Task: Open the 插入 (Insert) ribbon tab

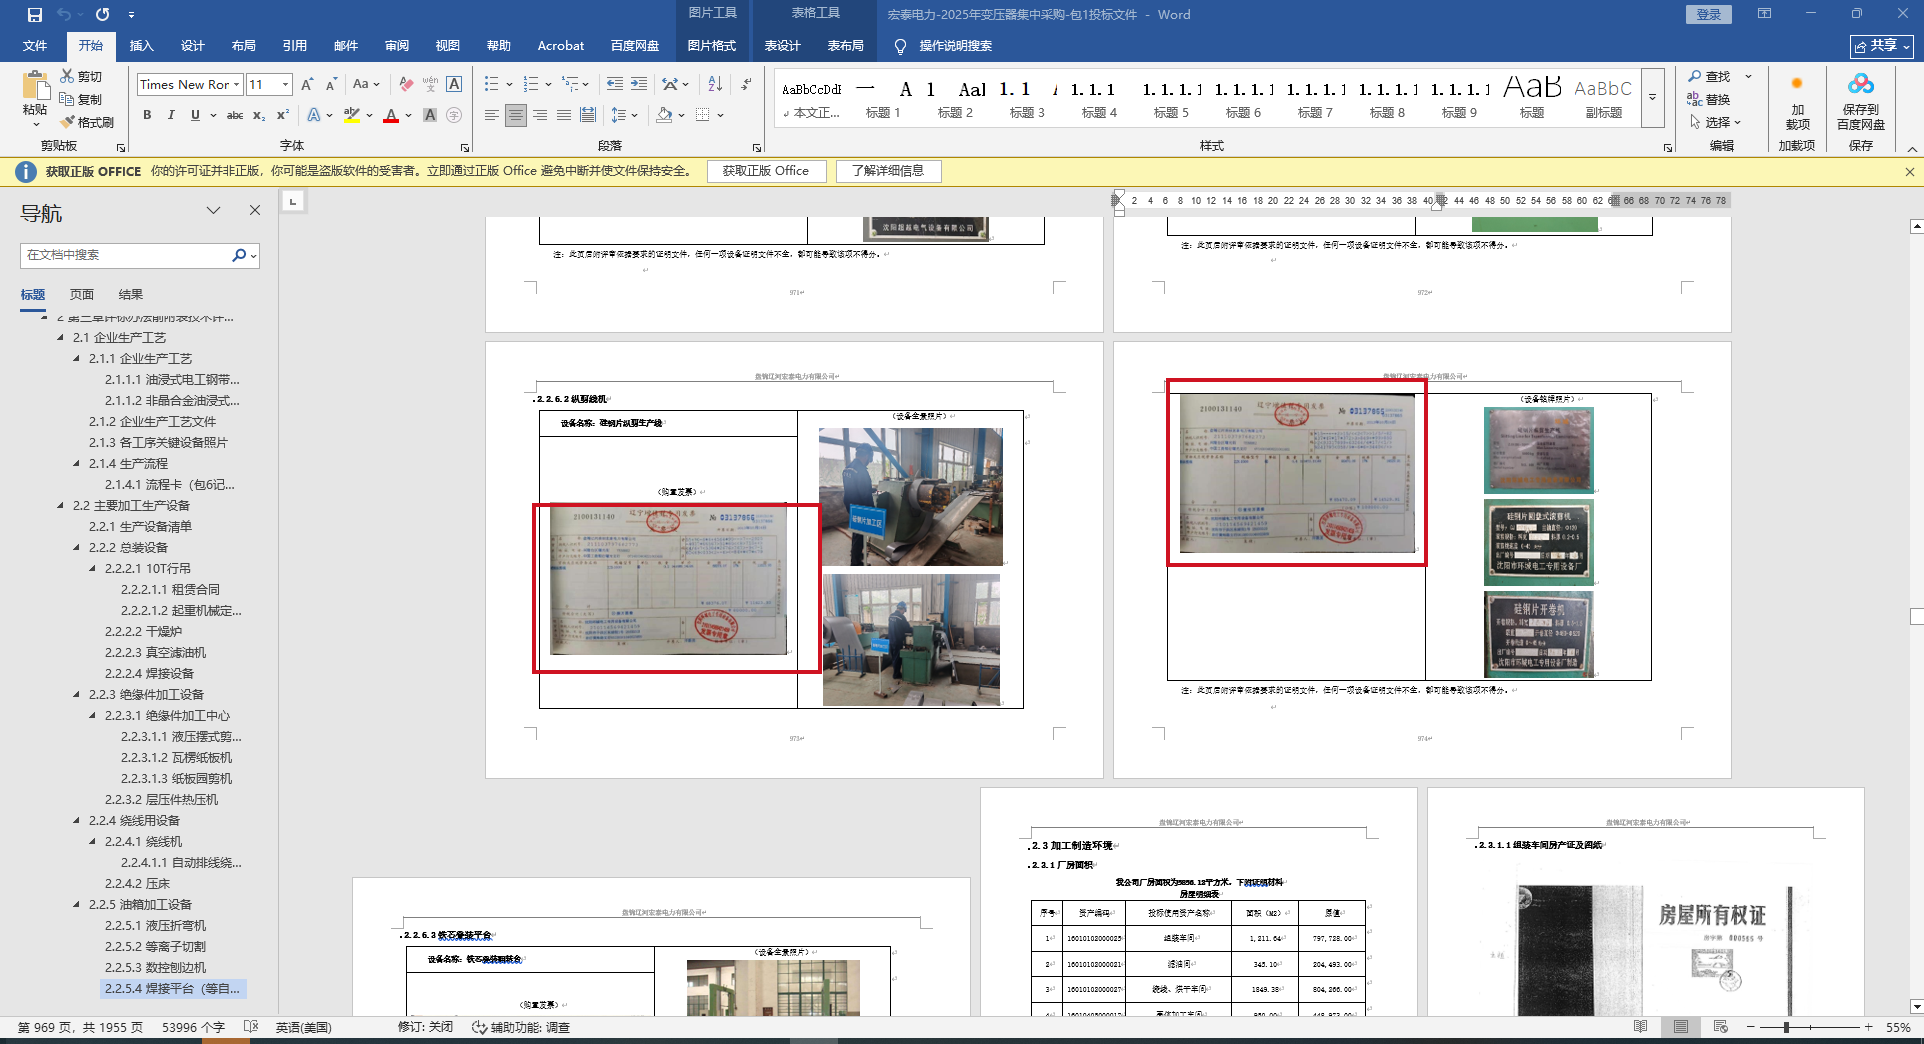Action: pos(142,46)
